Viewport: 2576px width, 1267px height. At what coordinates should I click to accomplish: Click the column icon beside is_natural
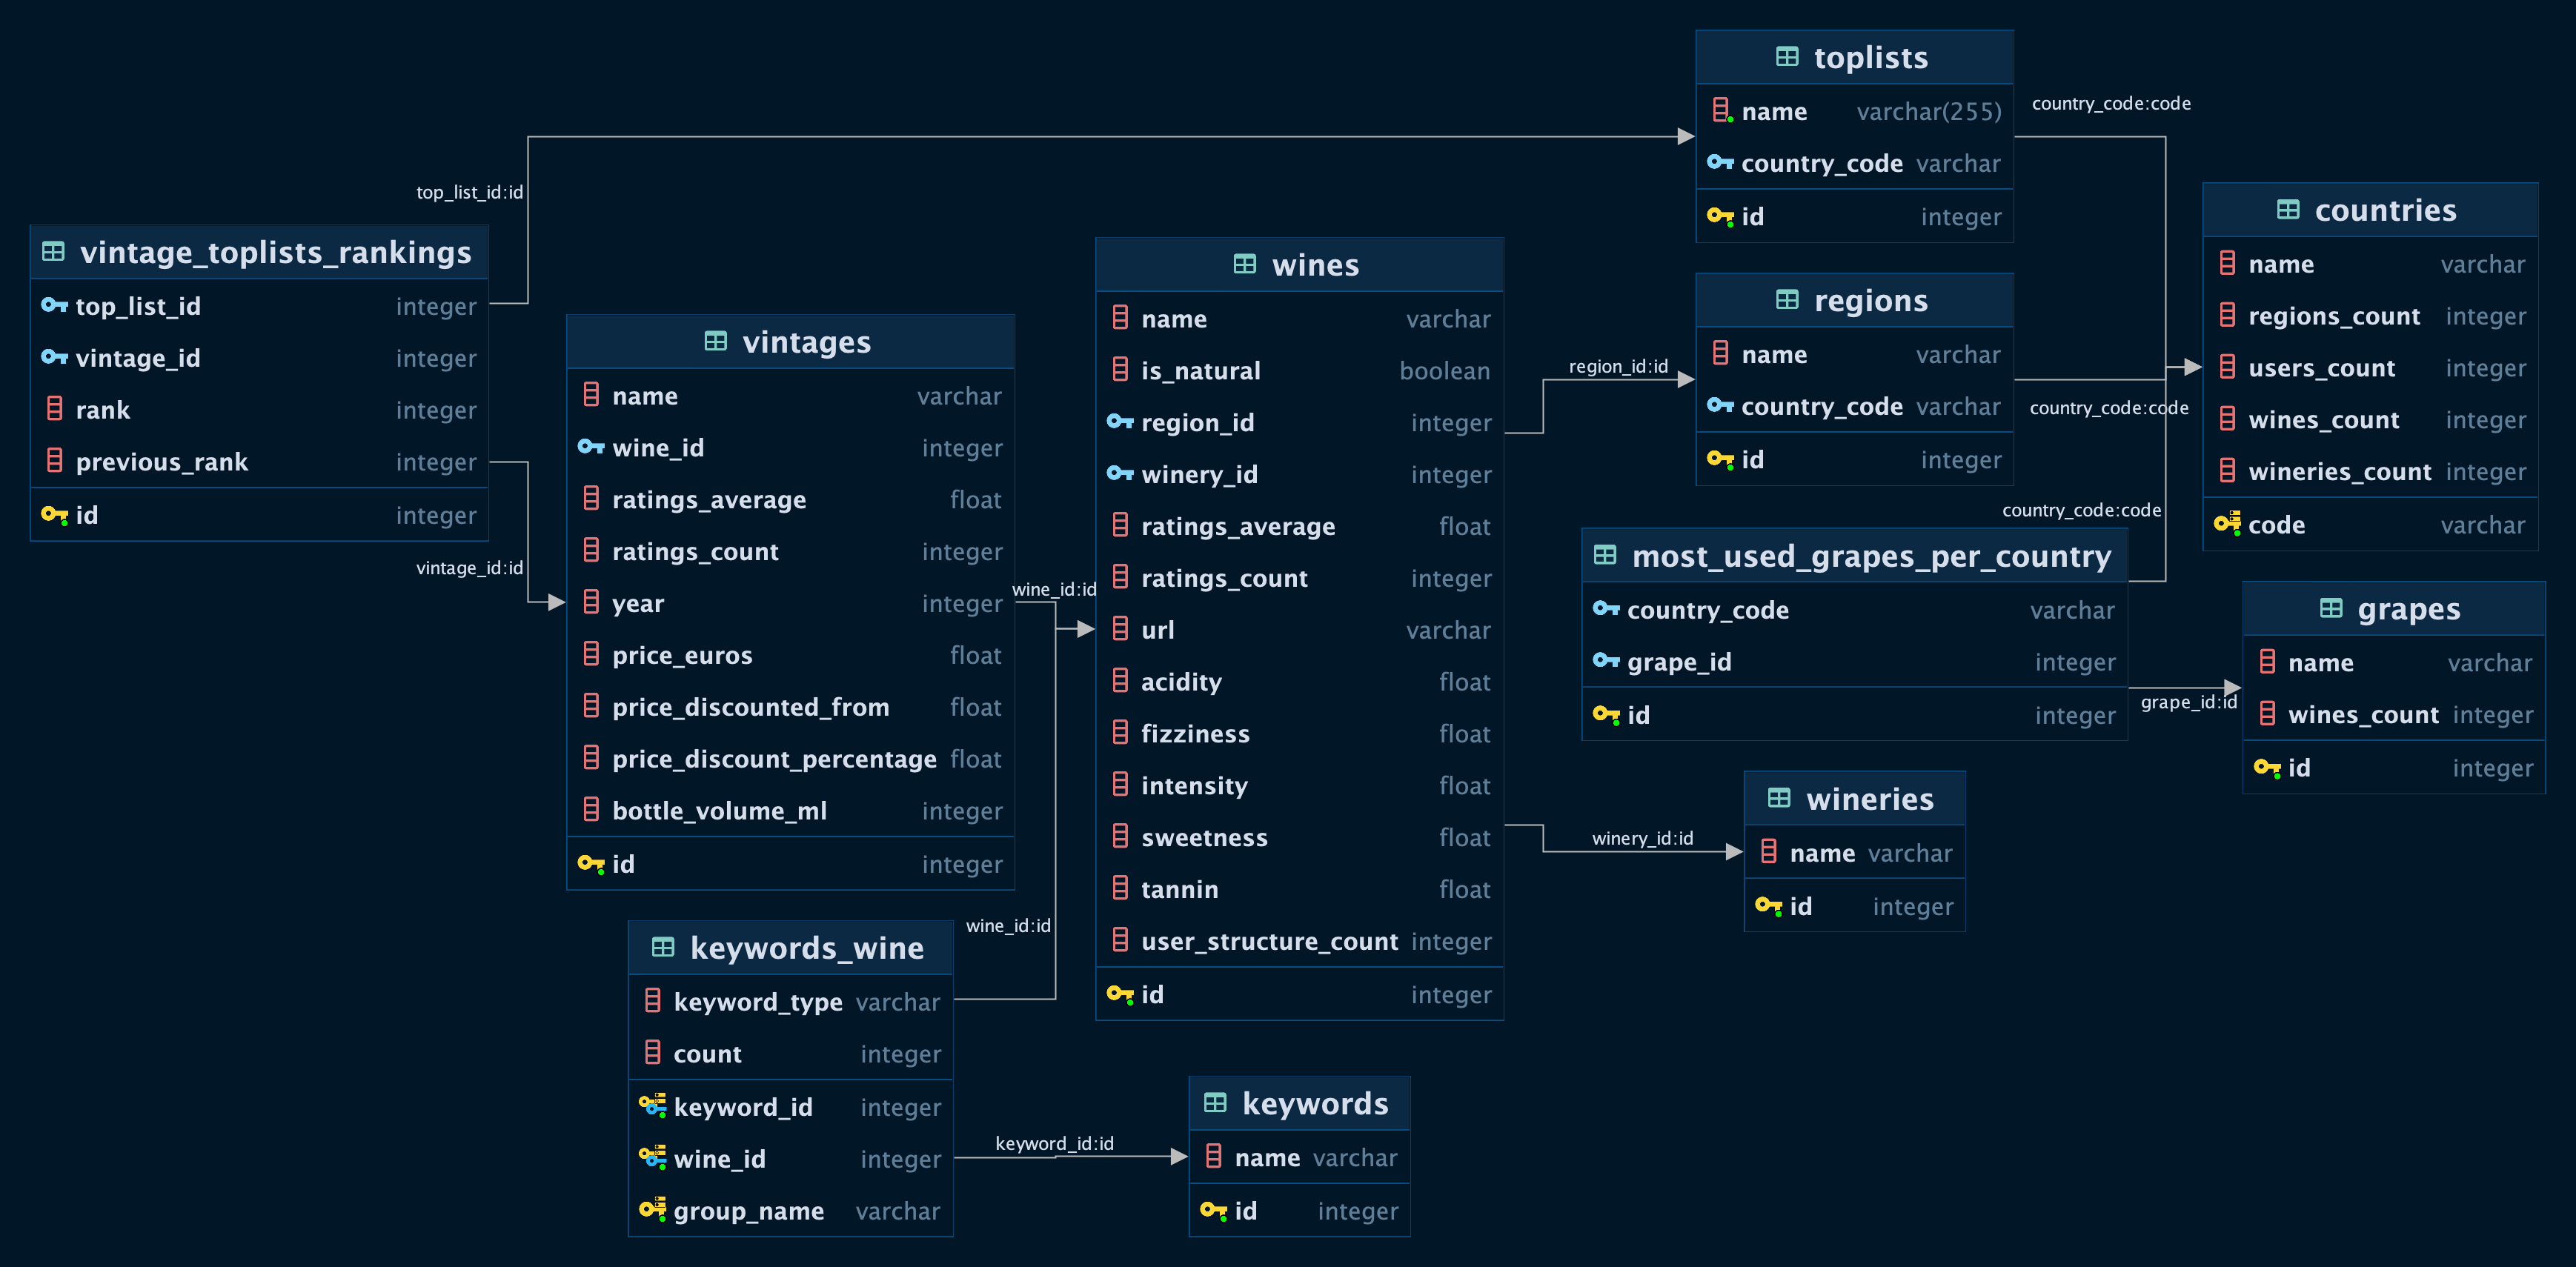tap(1120, 370)
